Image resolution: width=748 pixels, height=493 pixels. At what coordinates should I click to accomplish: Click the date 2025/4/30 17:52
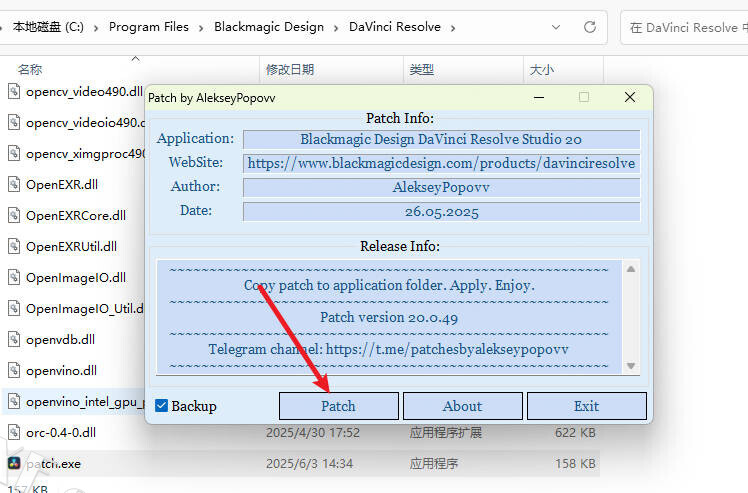point(312,433)
